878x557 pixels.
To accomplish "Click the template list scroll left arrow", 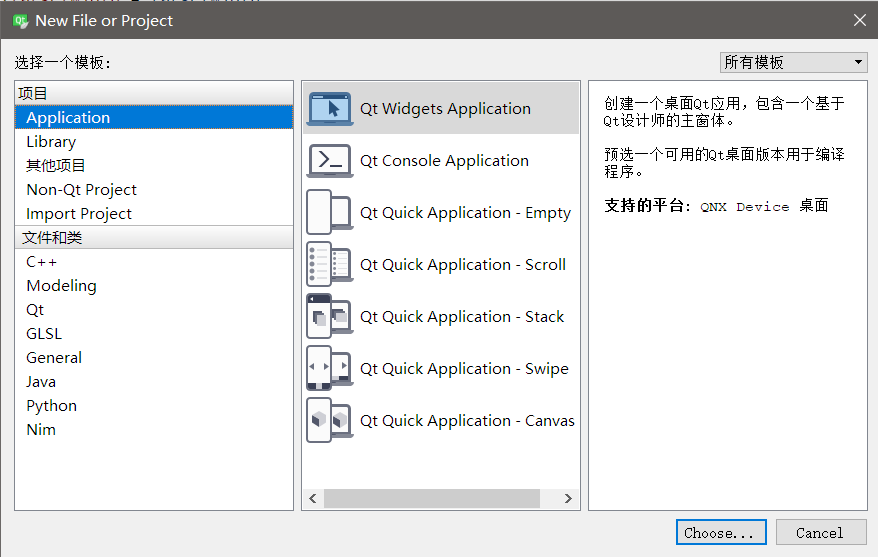I will [x=313, y=498].
